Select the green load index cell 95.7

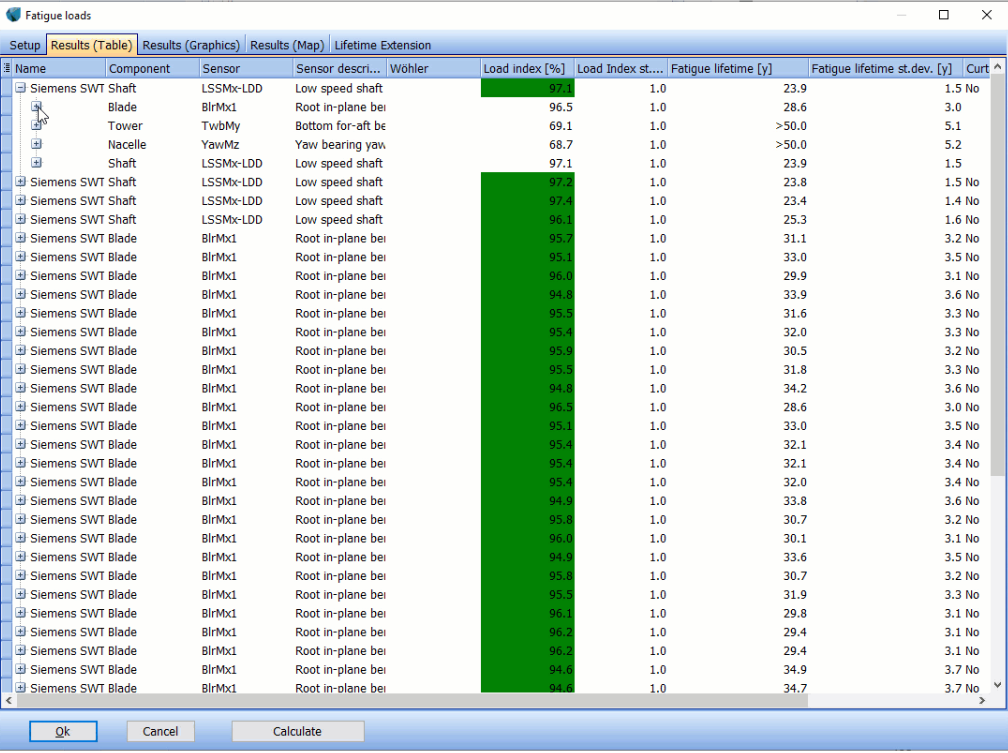(527, 238)
